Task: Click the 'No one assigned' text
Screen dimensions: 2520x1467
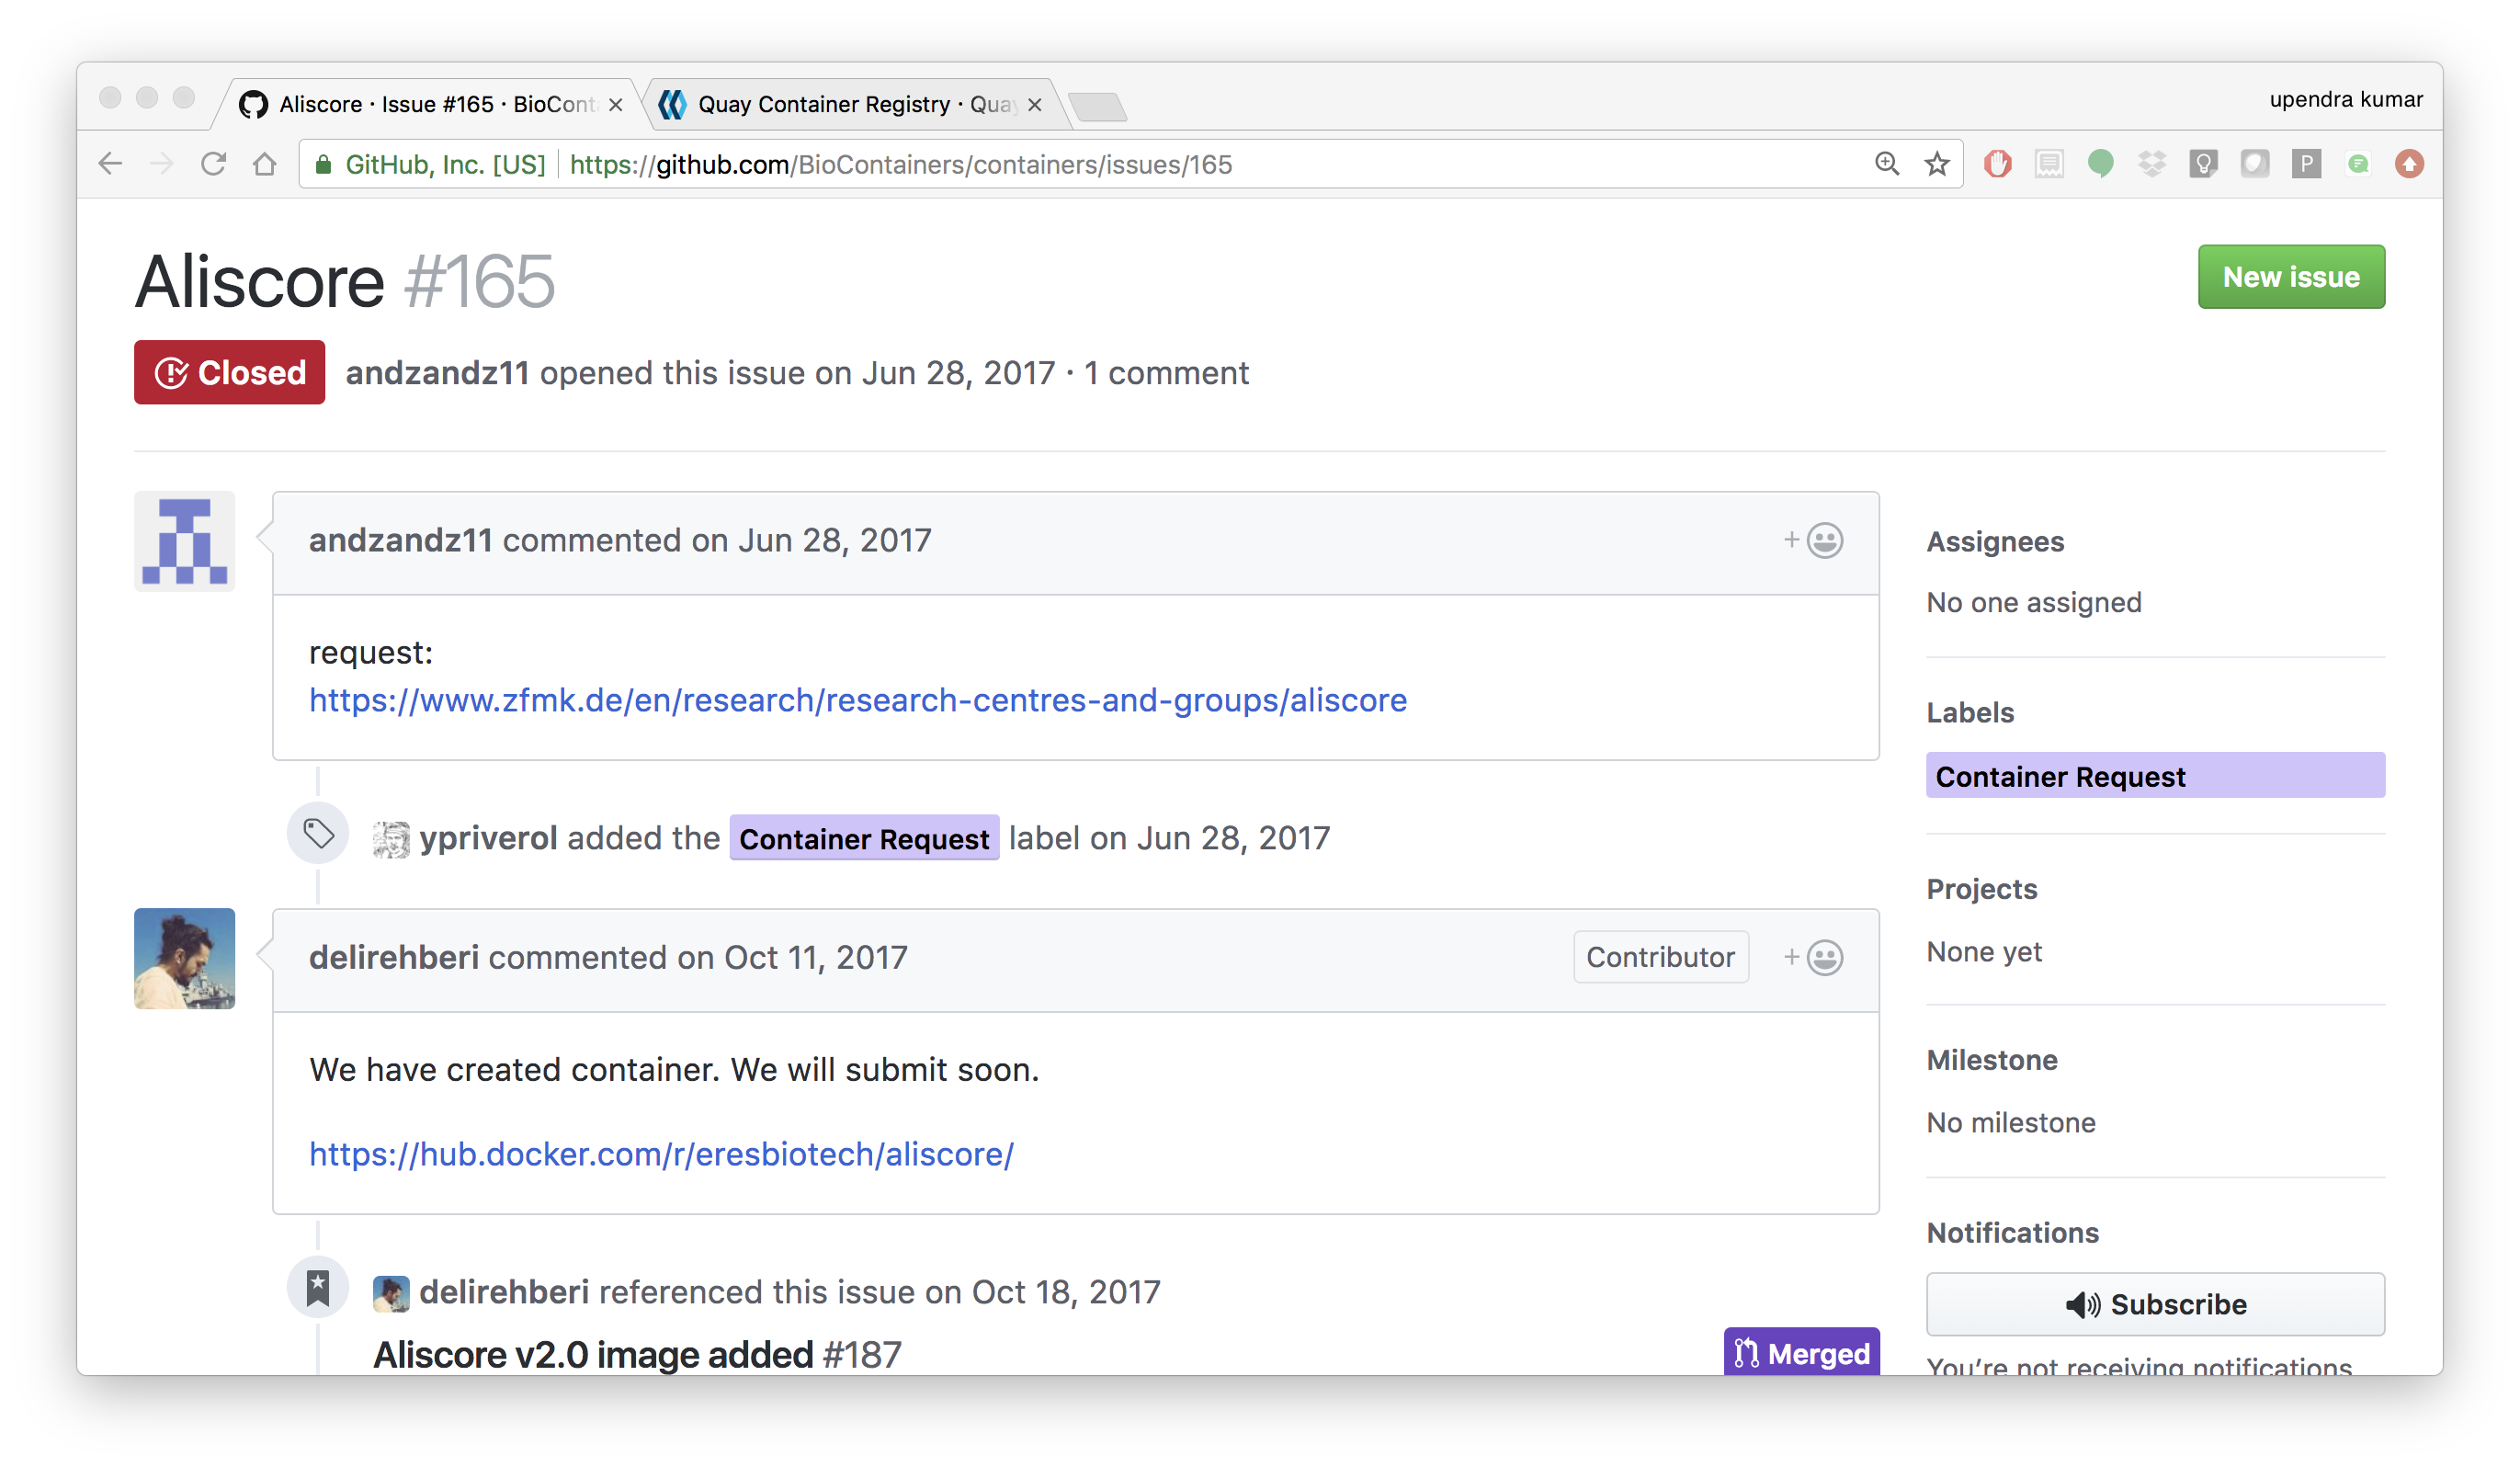Action: 2034,603
